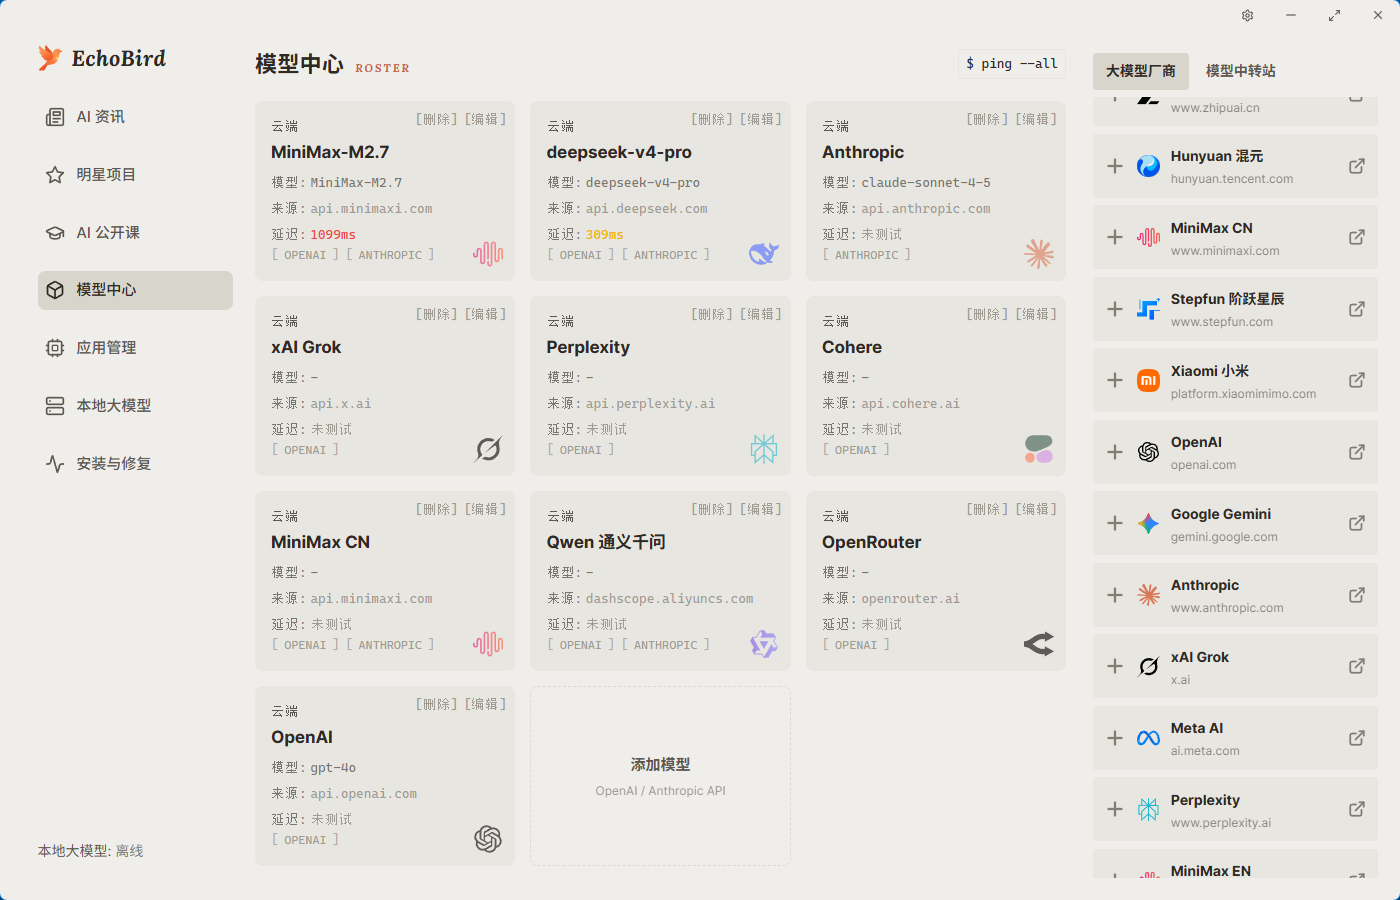Edit the OpenAI model card
This screenshot has width=1400, height=900.
(485, 704)
